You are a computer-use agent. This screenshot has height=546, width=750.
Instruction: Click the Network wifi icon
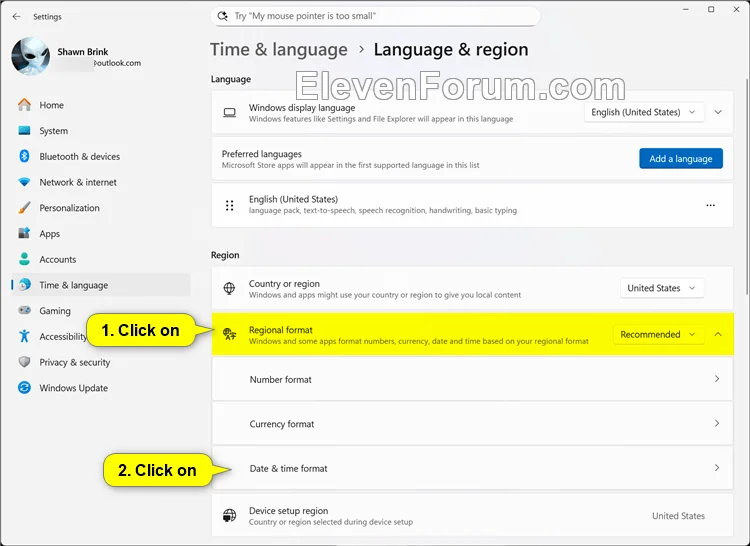tap(24, 182)
